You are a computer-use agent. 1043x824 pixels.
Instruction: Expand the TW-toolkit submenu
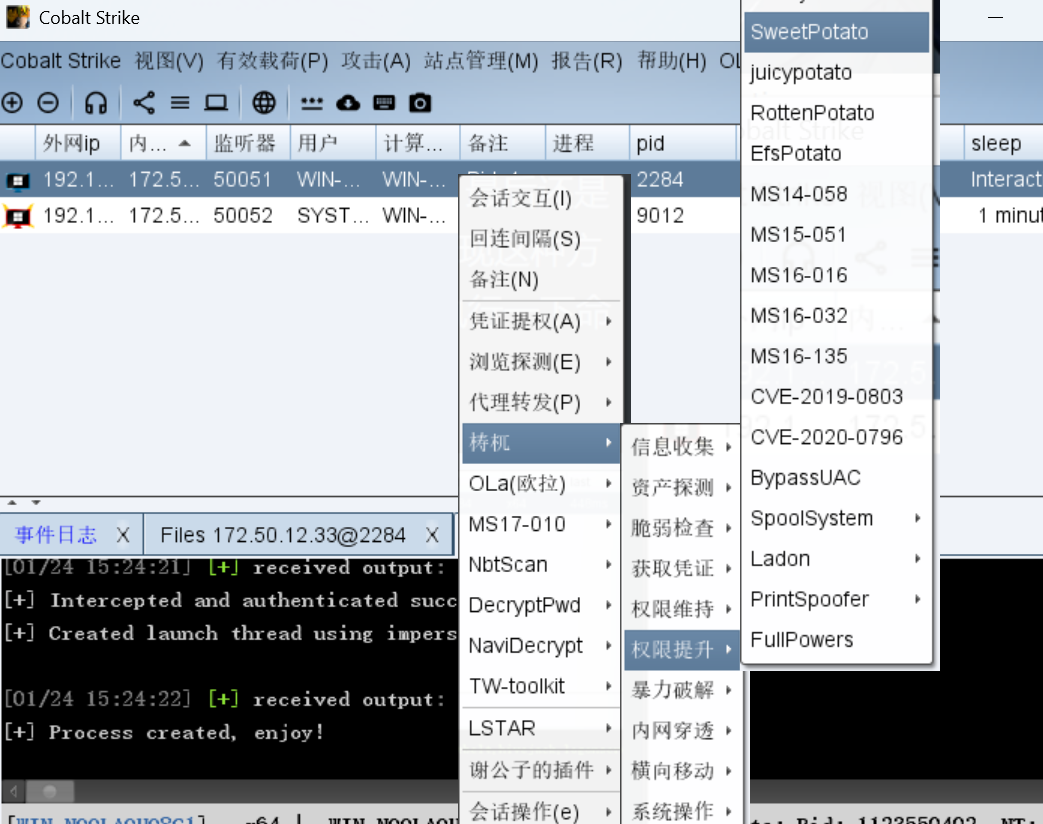[541, 686]
